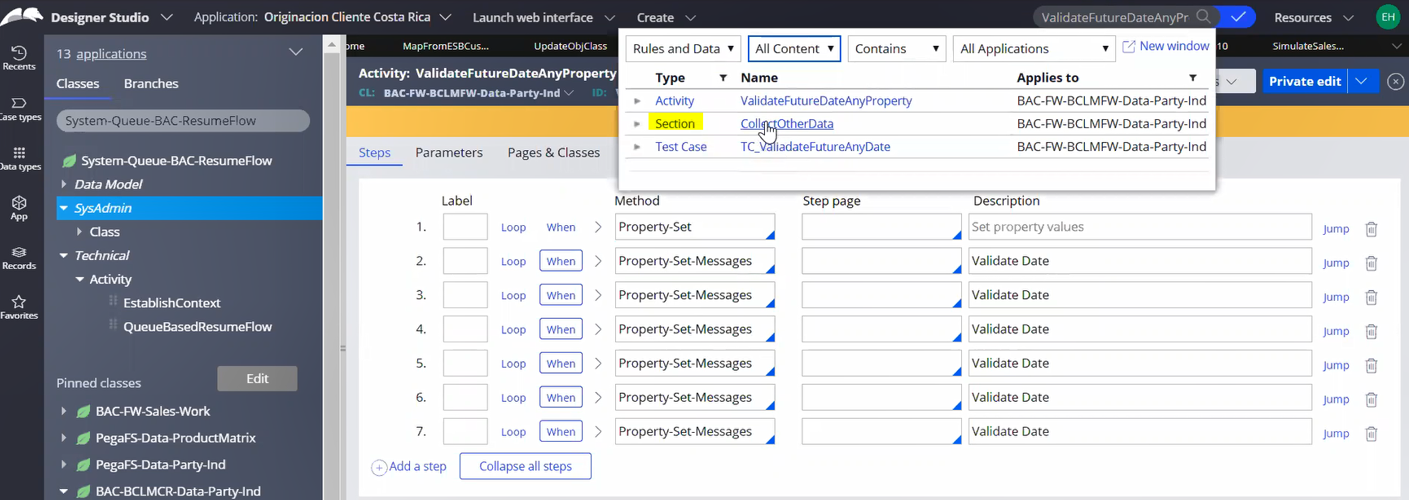Select the Branches tab
1410x500 pixels.
(x=151, y=83)
